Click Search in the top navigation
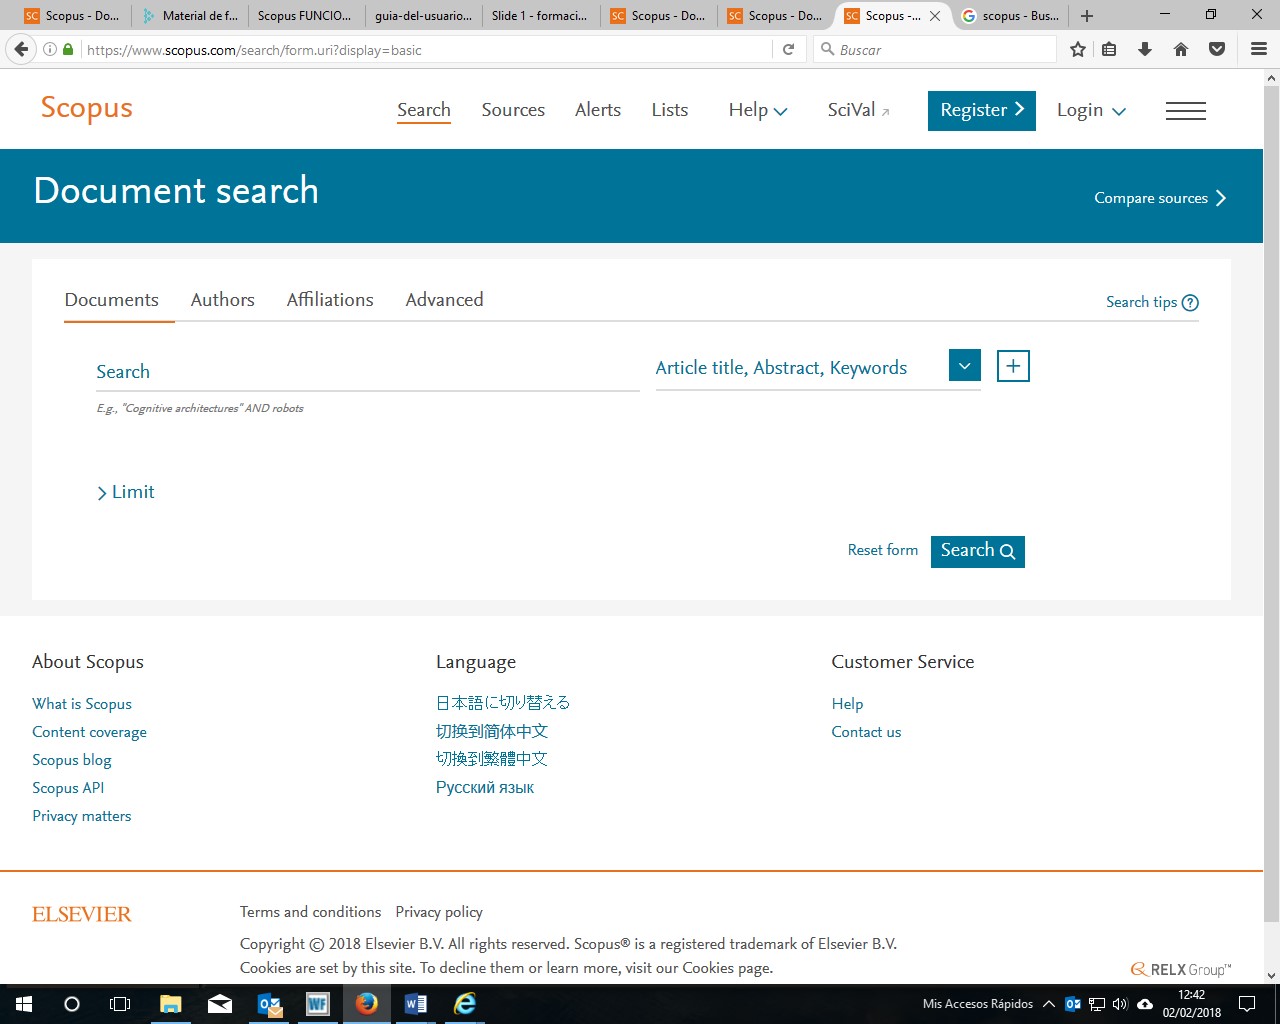1280x1024 pixels. tap(424, 110)
